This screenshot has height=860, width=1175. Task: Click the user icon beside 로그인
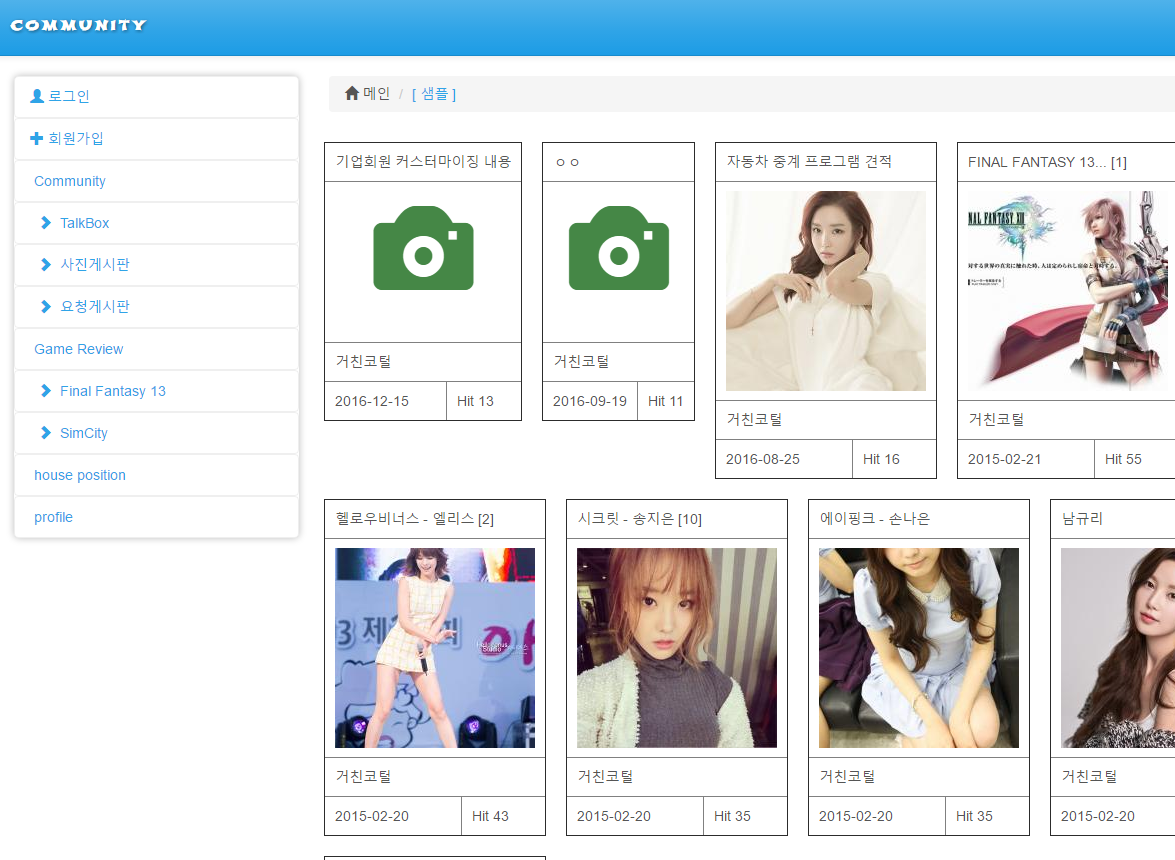[x=38, y=96]
